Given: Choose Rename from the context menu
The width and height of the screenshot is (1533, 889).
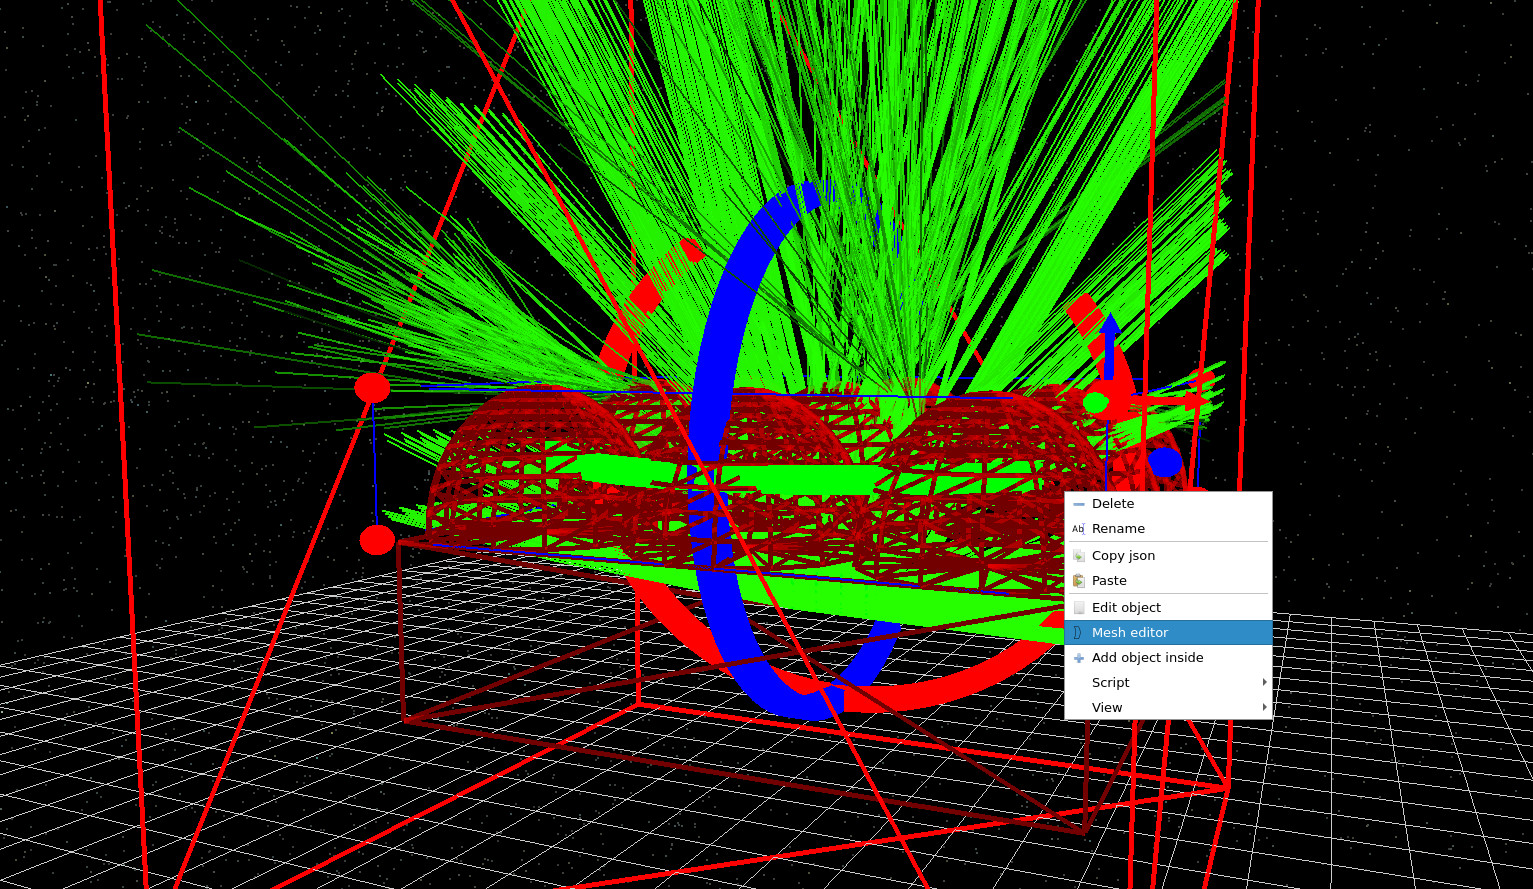Looking at the screenshot, I should tap(1118, 528).
